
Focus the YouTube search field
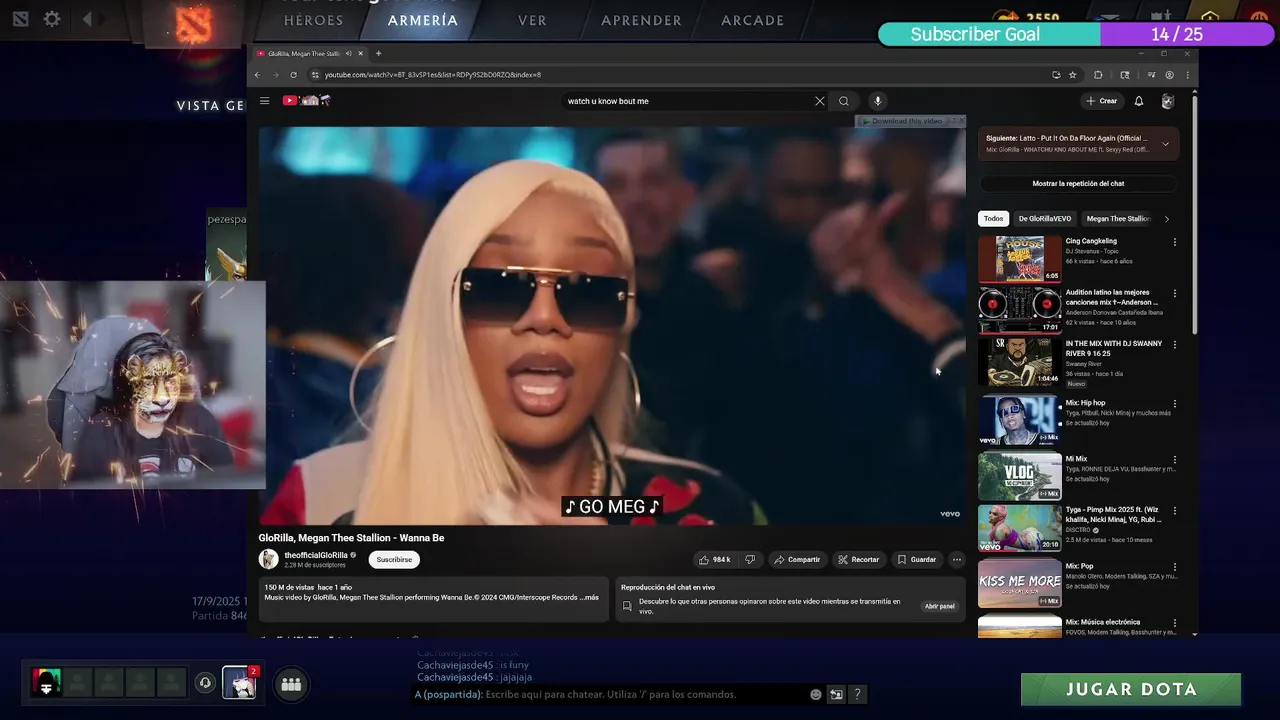pos(688,101)
